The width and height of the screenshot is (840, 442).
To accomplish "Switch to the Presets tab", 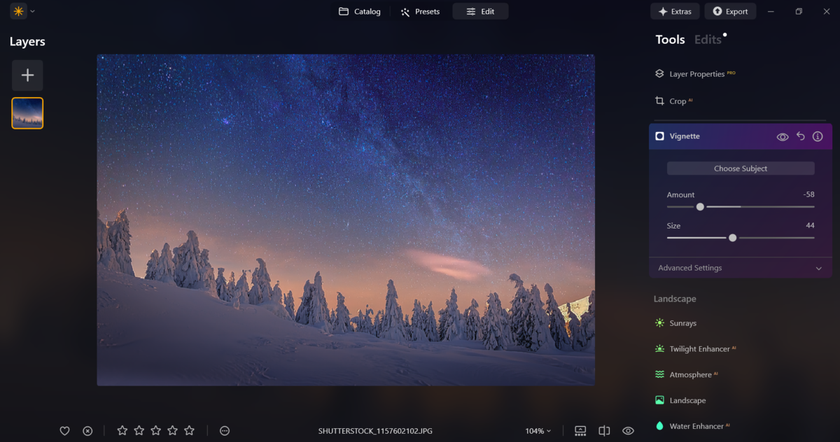I will (x=420, y=12).
